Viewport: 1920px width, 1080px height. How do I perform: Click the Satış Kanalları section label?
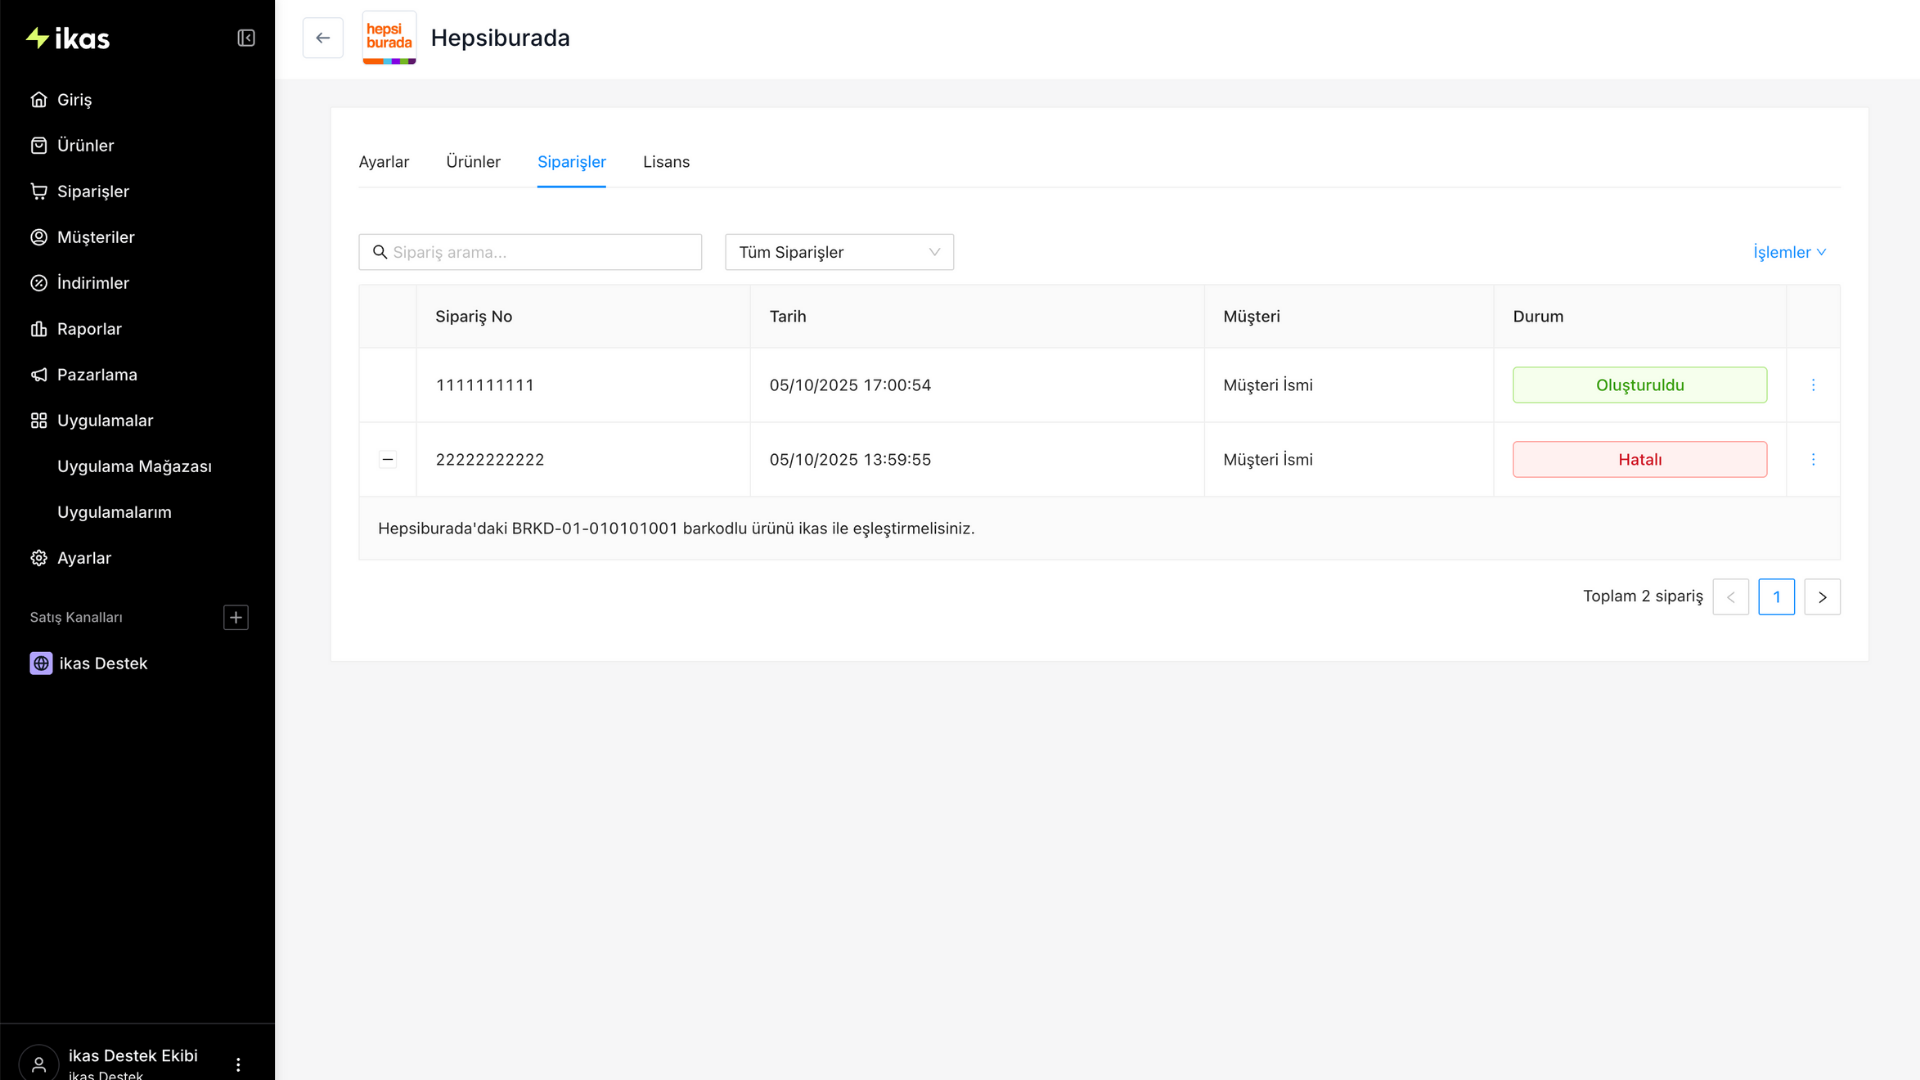[x=76, y=618]
